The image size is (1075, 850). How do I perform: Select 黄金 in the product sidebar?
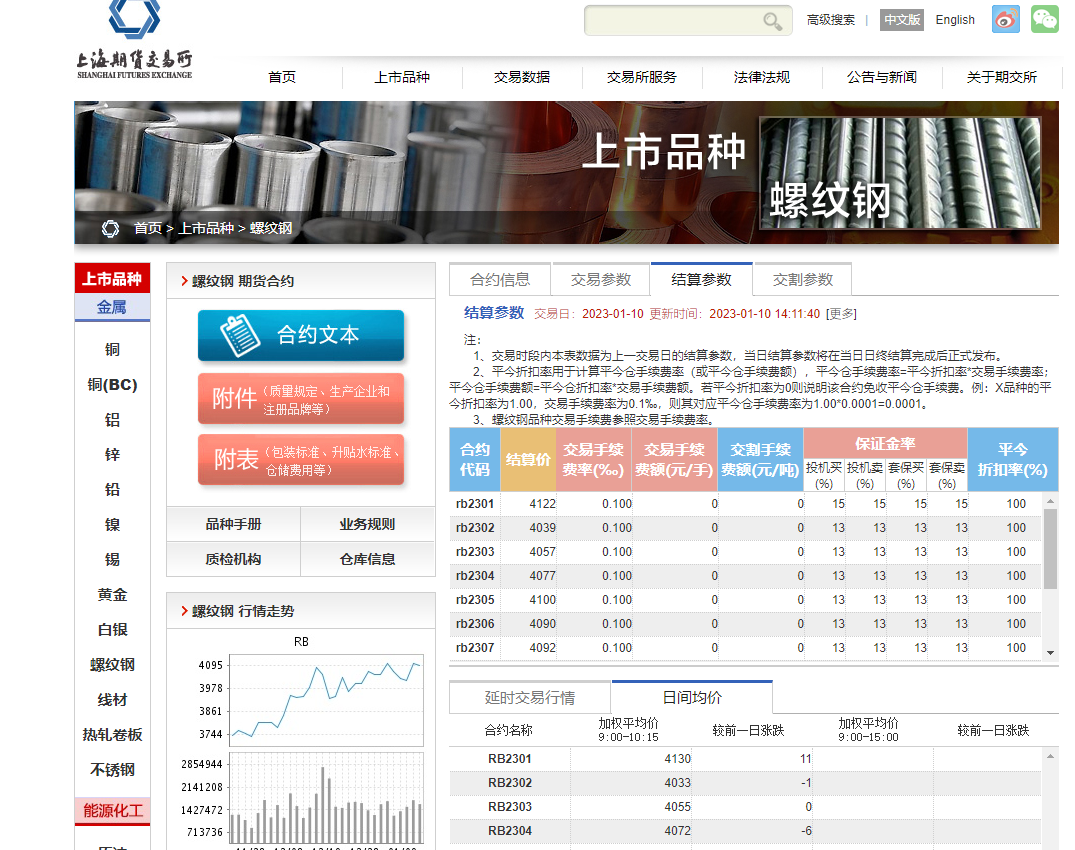pyautogui.click(x=112, y=594)
